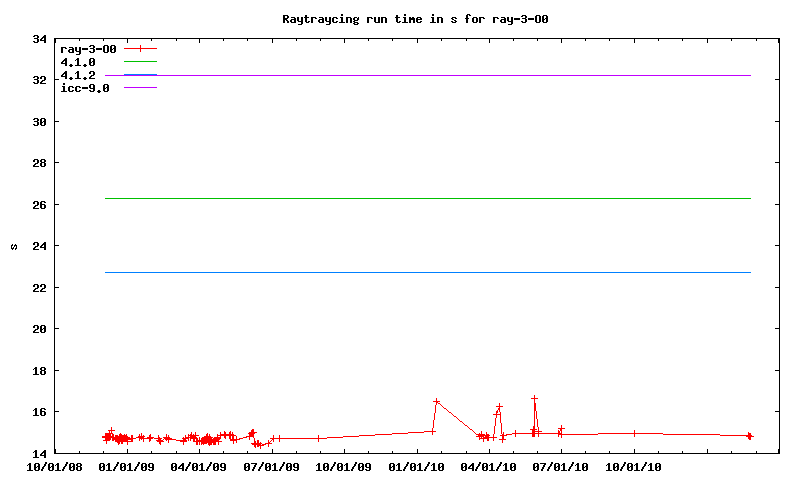Select the 4.1.0 legend label text
This screenshot has width=800, height=480.
78,62
